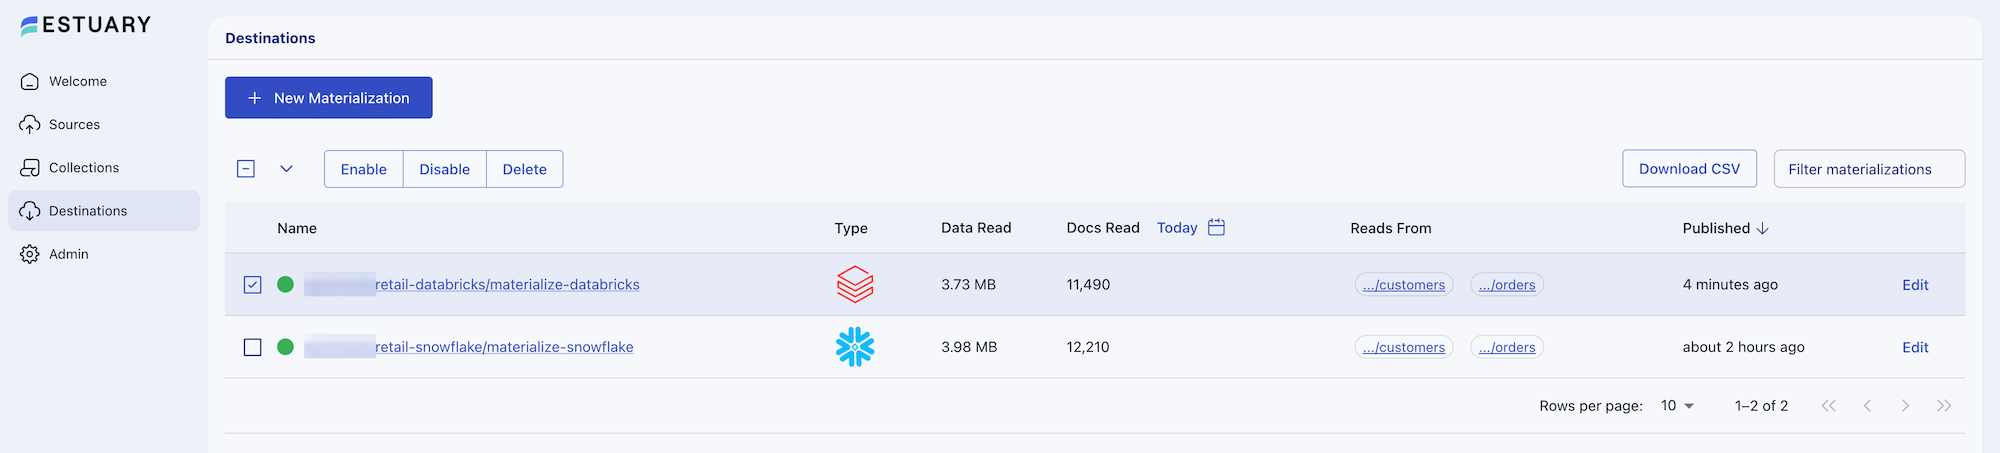Click the '4 minutes ago' published time
Image resolution: width=2000 pixels, height=453 pixels.
1730,285
